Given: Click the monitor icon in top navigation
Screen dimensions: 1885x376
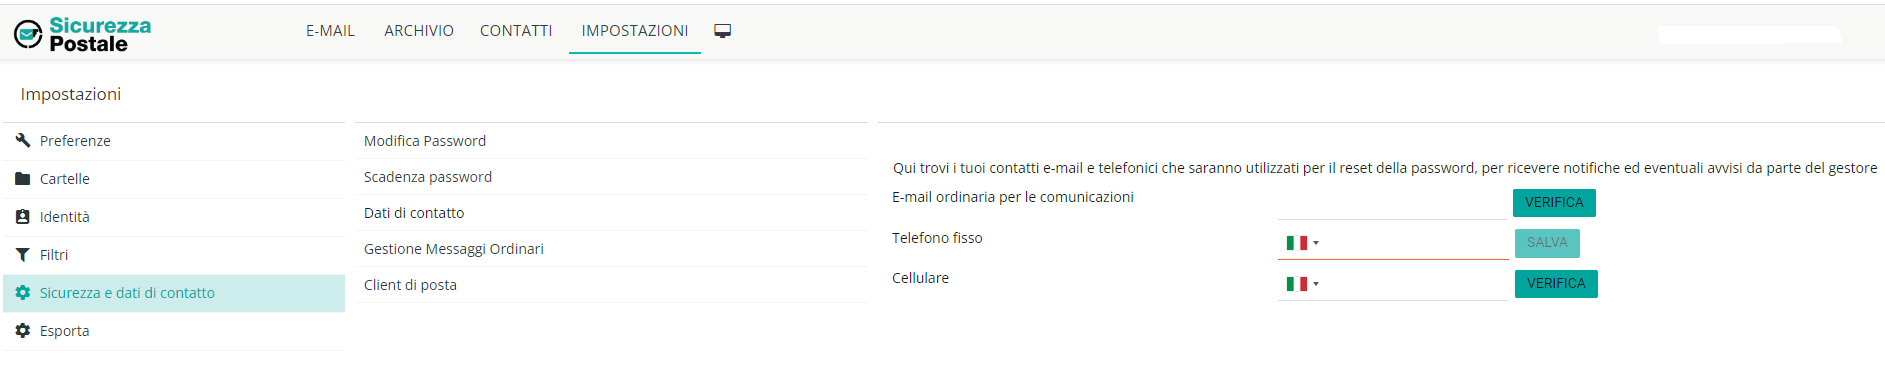Looking at the screenshot, I should coord(723,31).
